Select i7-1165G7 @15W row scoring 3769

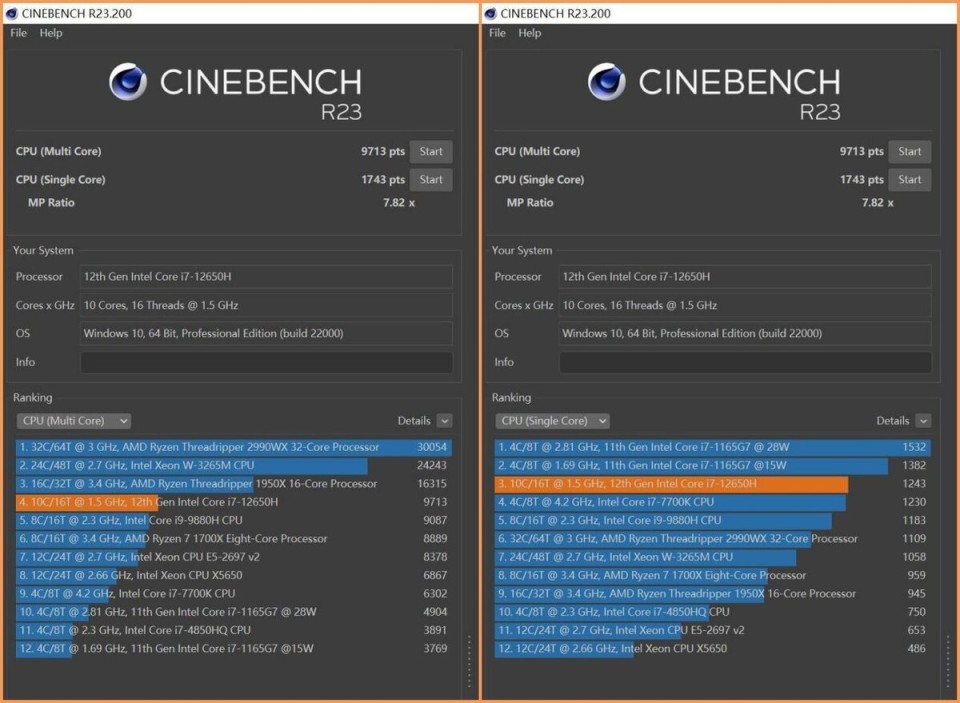(234, 648)
